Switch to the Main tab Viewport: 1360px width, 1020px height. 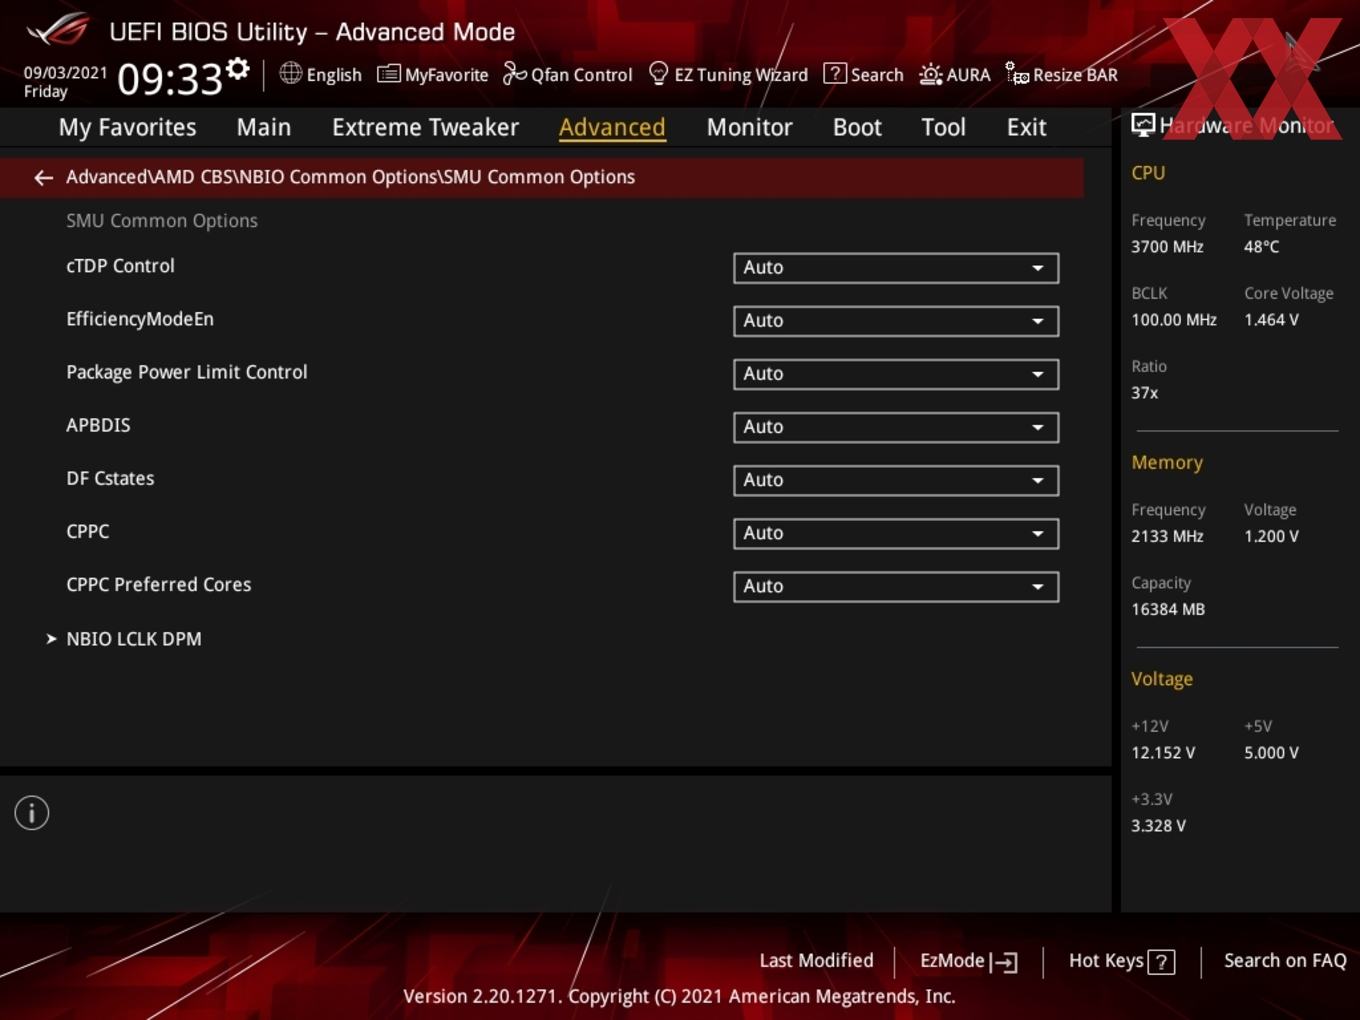[x=264, y=127]
